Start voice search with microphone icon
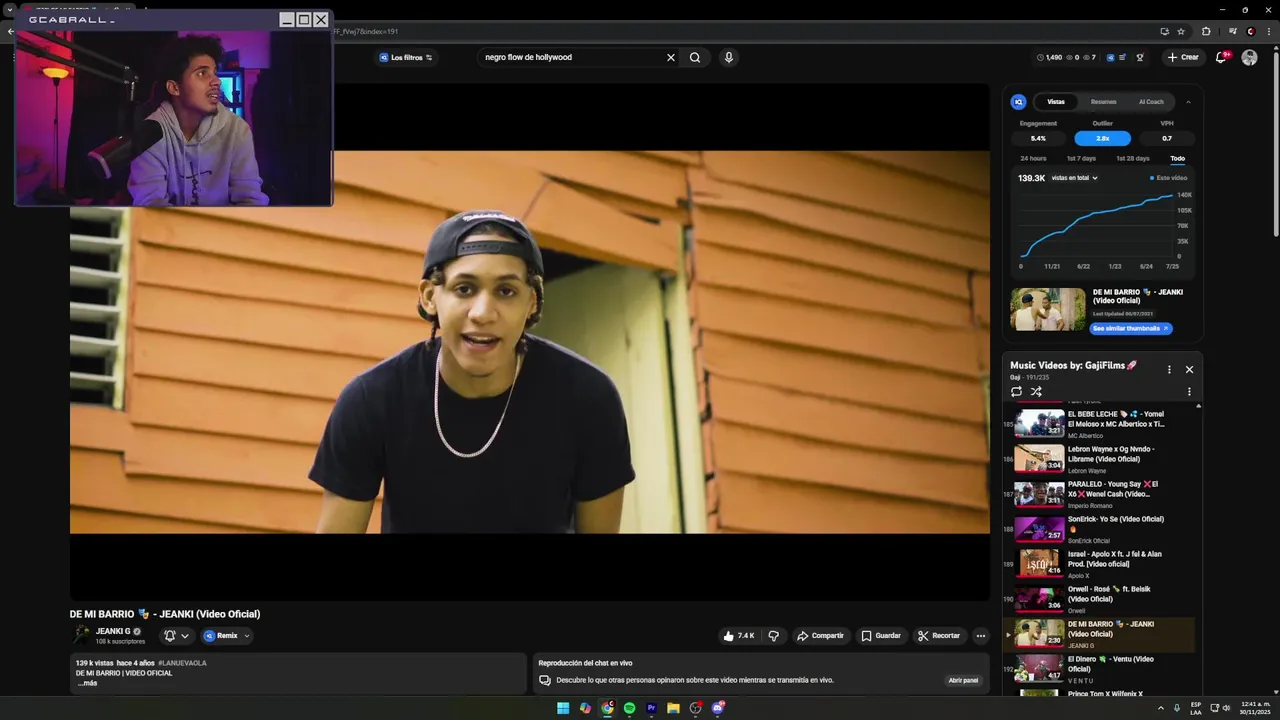Image resolution: width=1280 pixels, height=720 pixels. [x=729, y=57]
